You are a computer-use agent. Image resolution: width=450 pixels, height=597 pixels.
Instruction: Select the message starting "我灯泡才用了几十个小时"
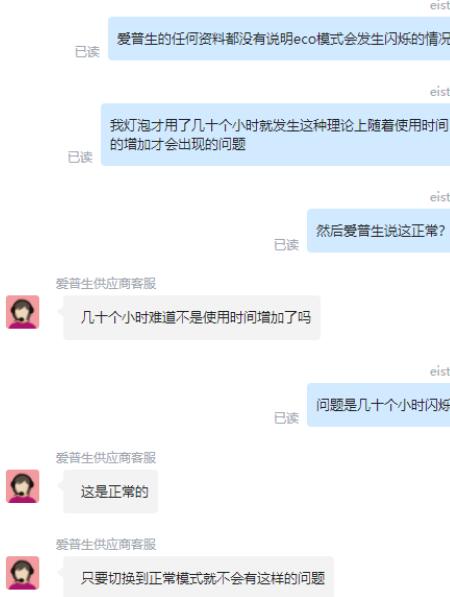[x=275, y=134]
